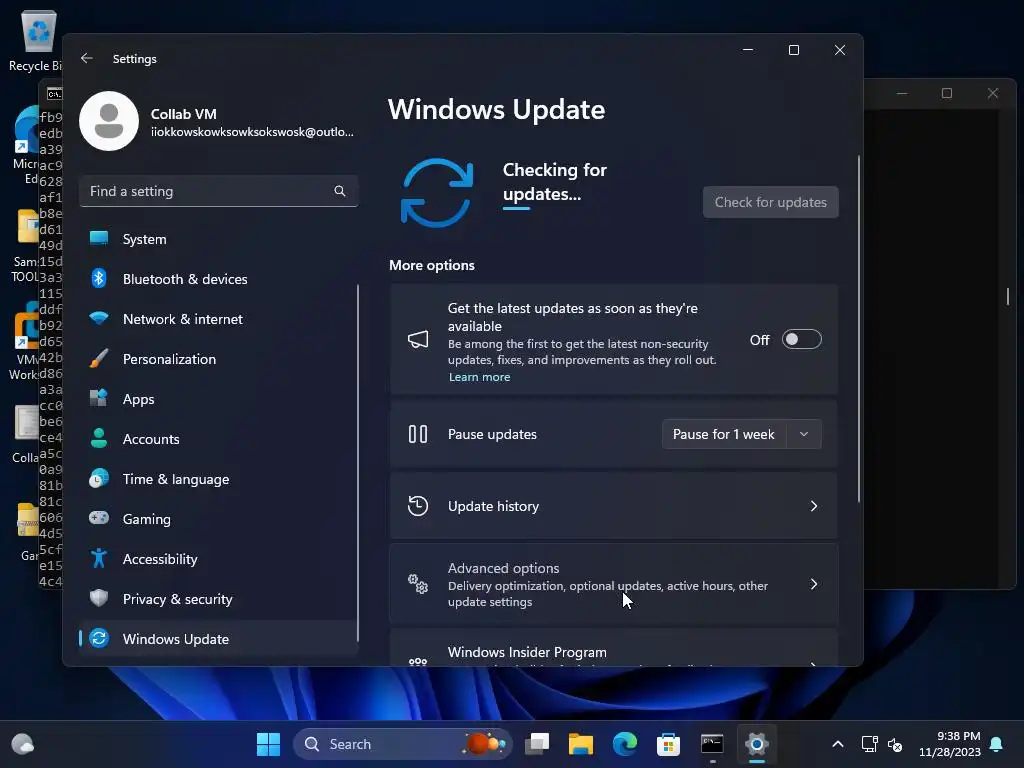1024x768 pixels.
Task: Click the sidebar navigation scrollbar
Action: click(358, 463)
